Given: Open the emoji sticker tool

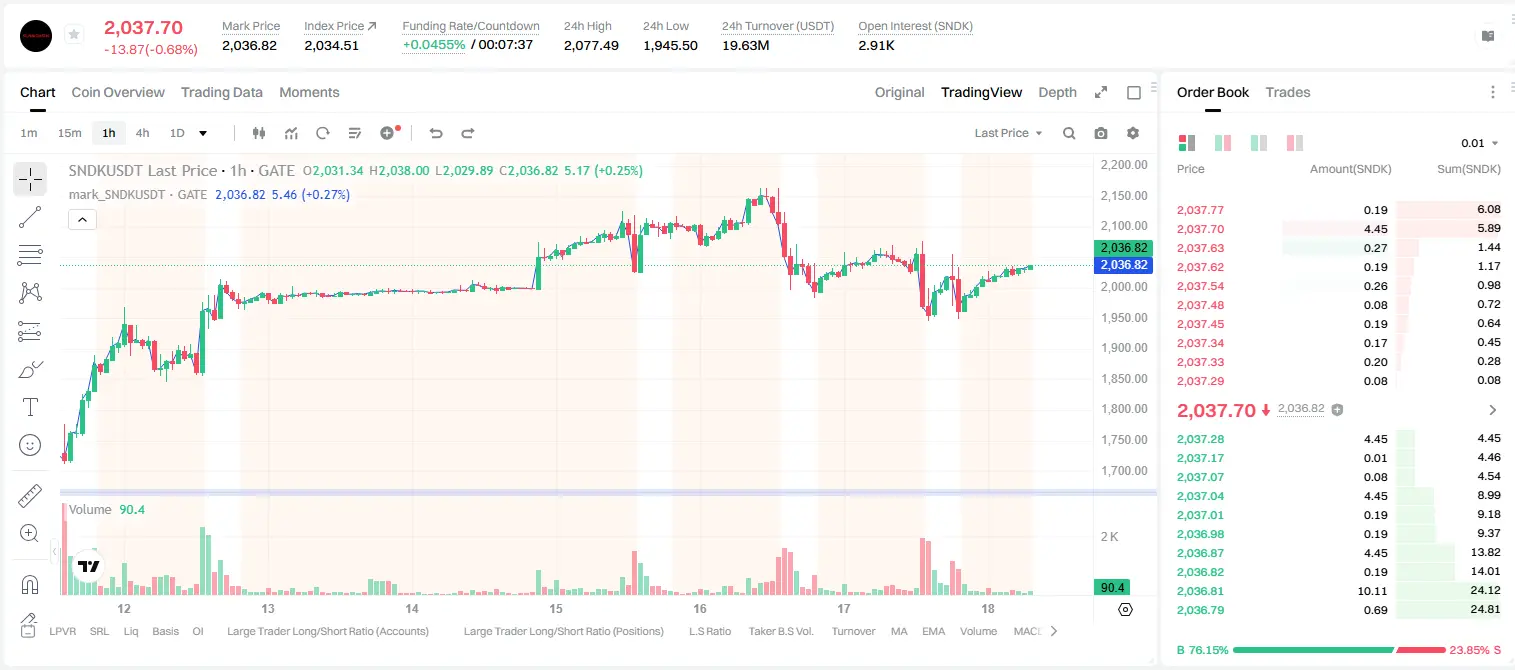Looking at the screenshot, I should point(30,445).
